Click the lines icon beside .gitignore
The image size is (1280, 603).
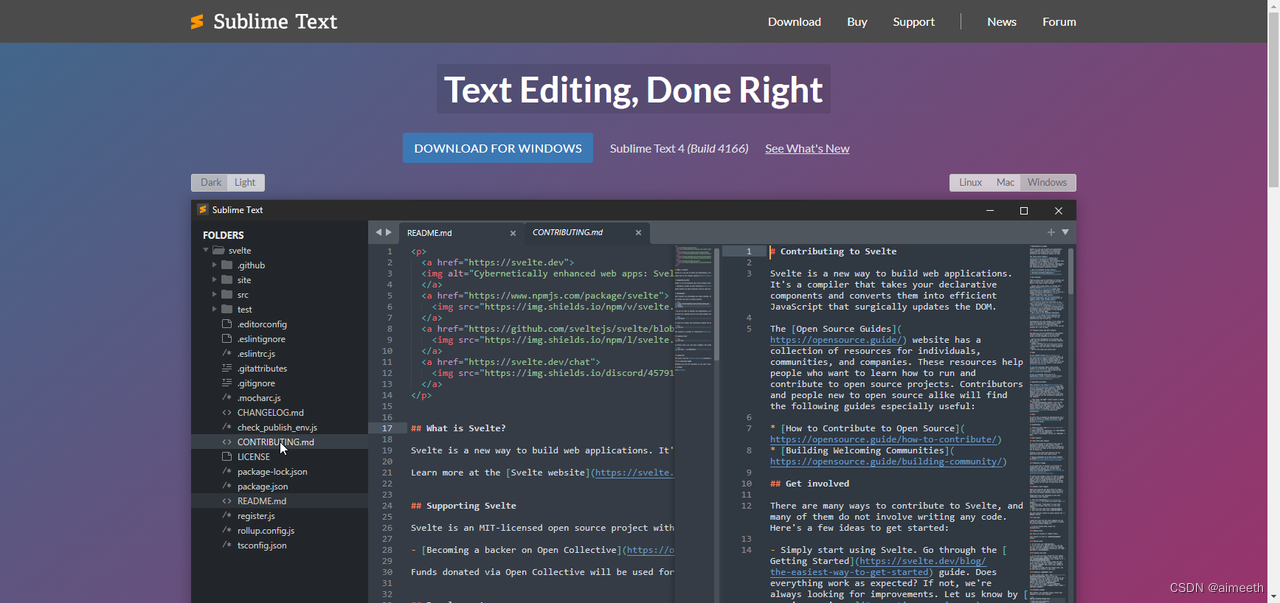click(x=227, y=383)
